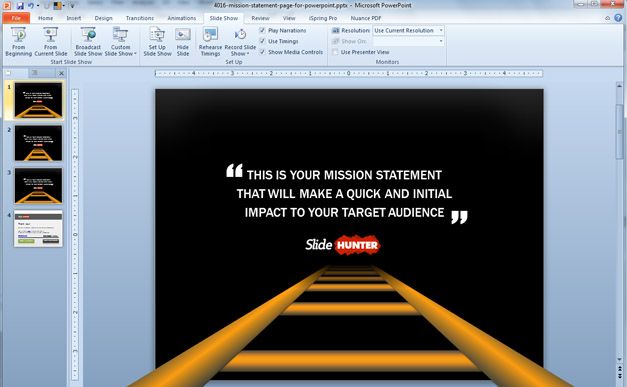Click the vertical scrollbar of slide area
The image size is (627, 387).
(x=619, y=224)
